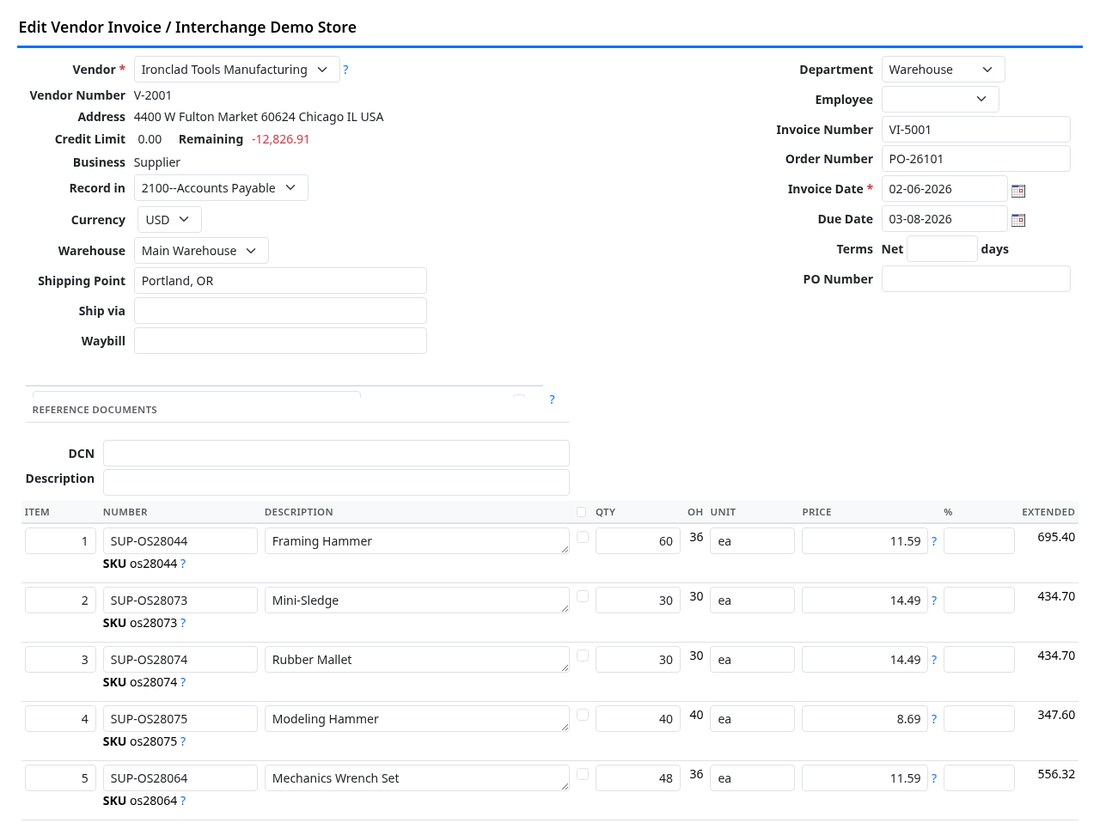Click the Waybill field
Image resolution: width=1100 pixels, height=823 pixels.
(280, 341)
